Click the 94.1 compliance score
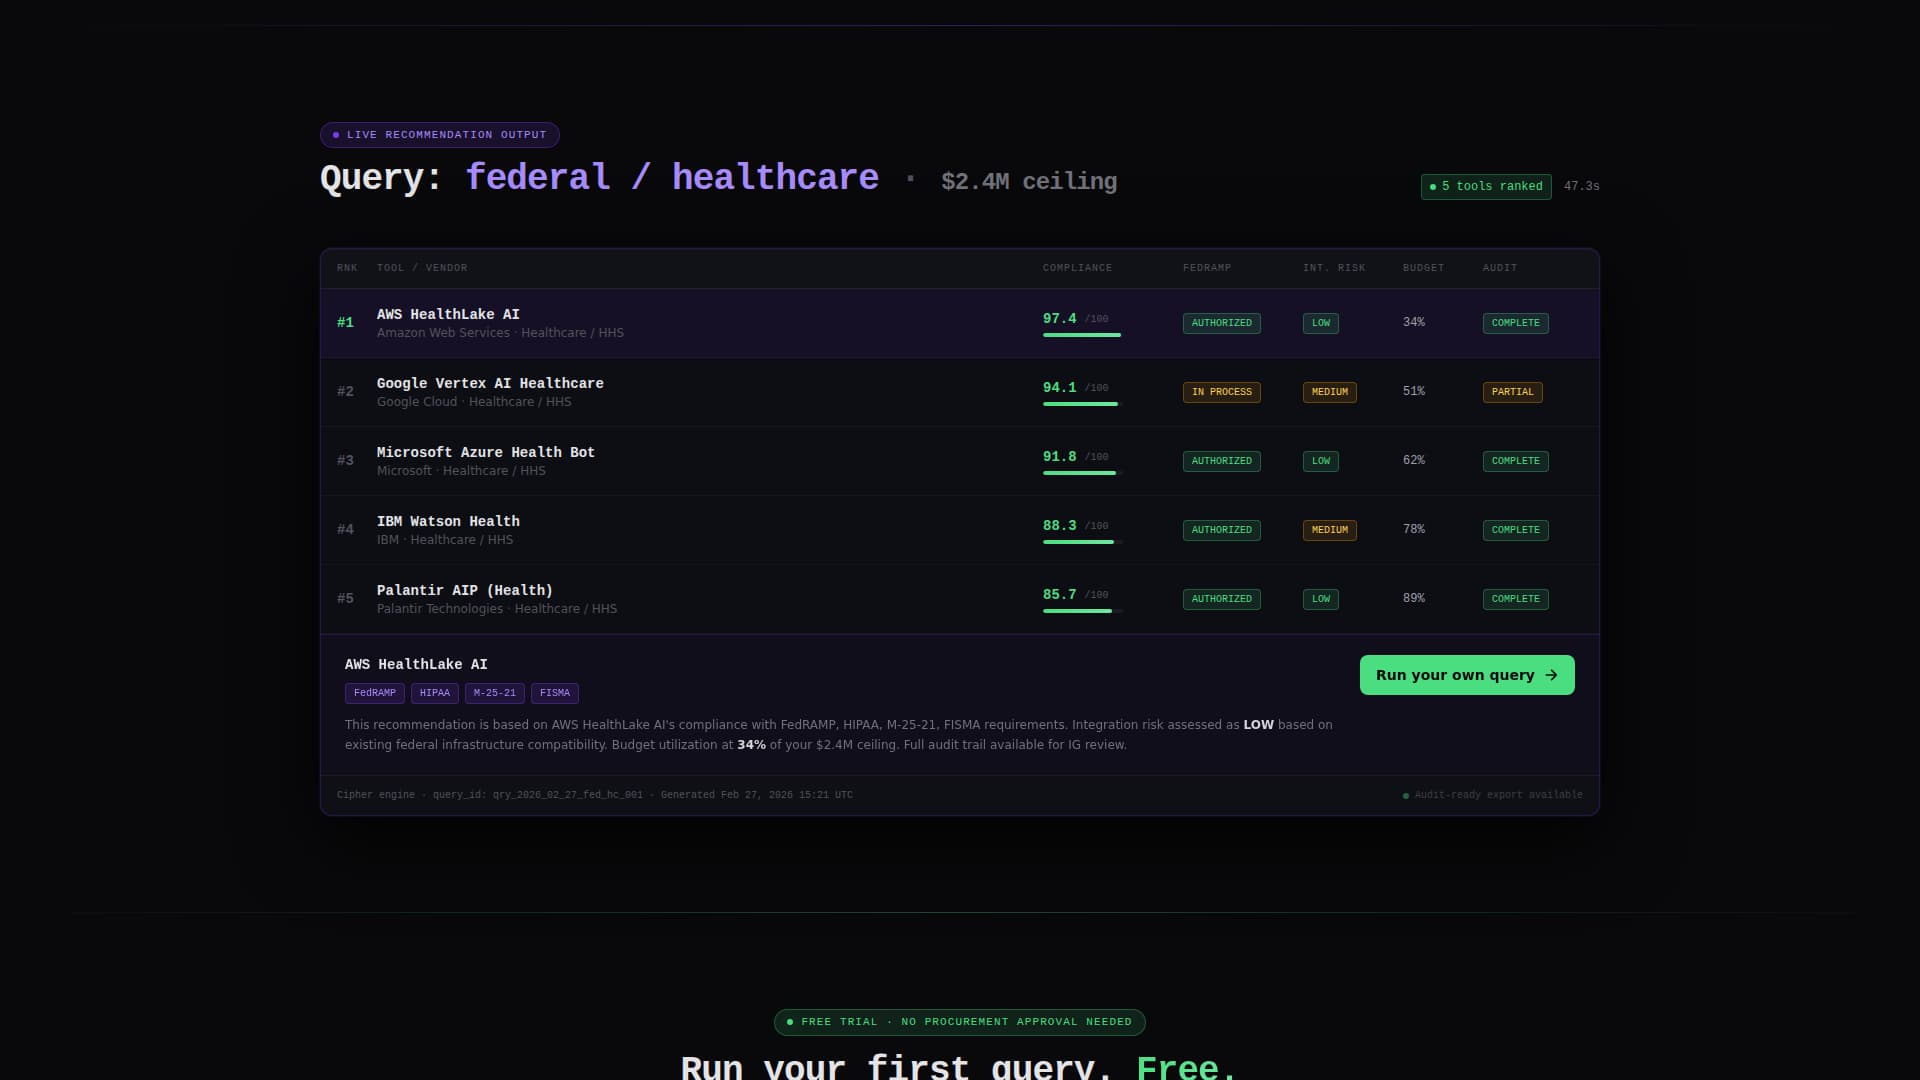 tap(1060, 388)
